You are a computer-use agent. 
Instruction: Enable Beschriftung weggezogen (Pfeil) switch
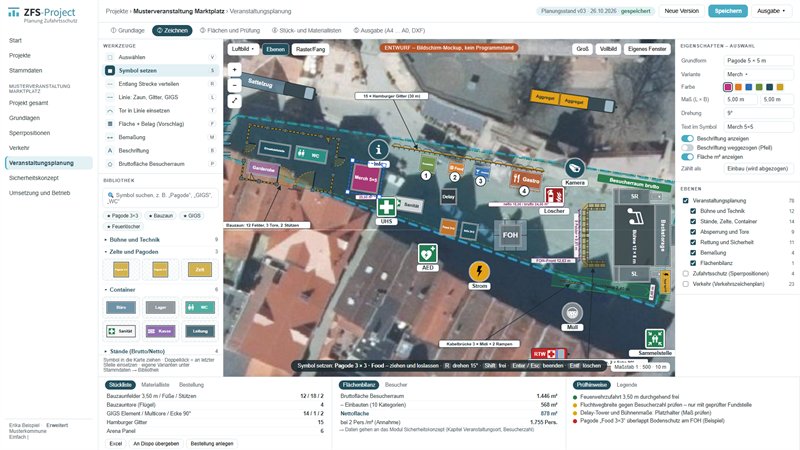tap(687, 148)
